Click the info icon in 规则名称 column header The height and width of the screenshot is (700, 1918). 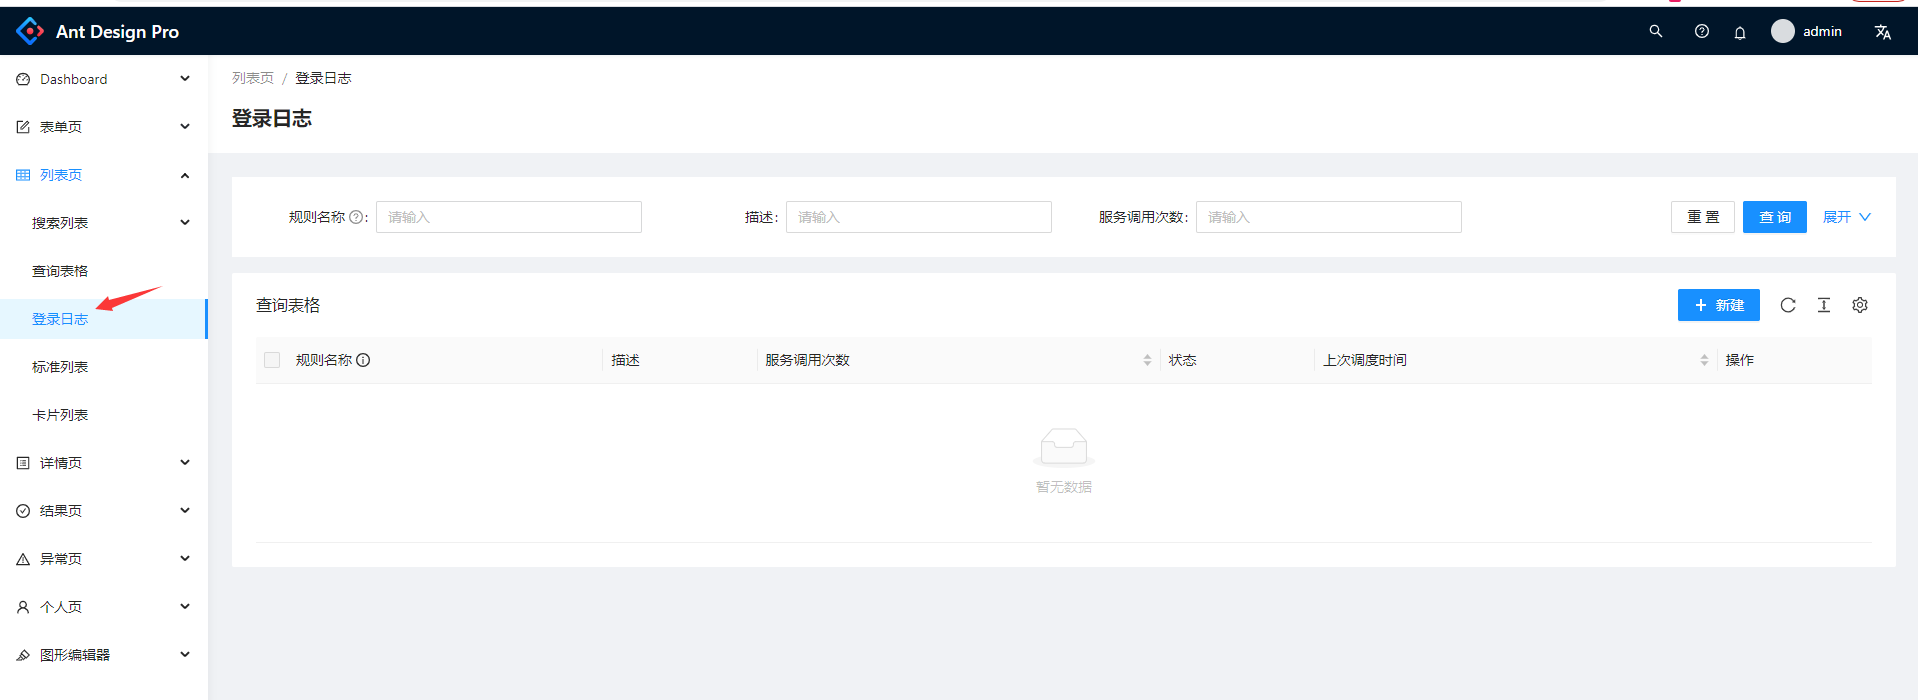click(363, 360)
